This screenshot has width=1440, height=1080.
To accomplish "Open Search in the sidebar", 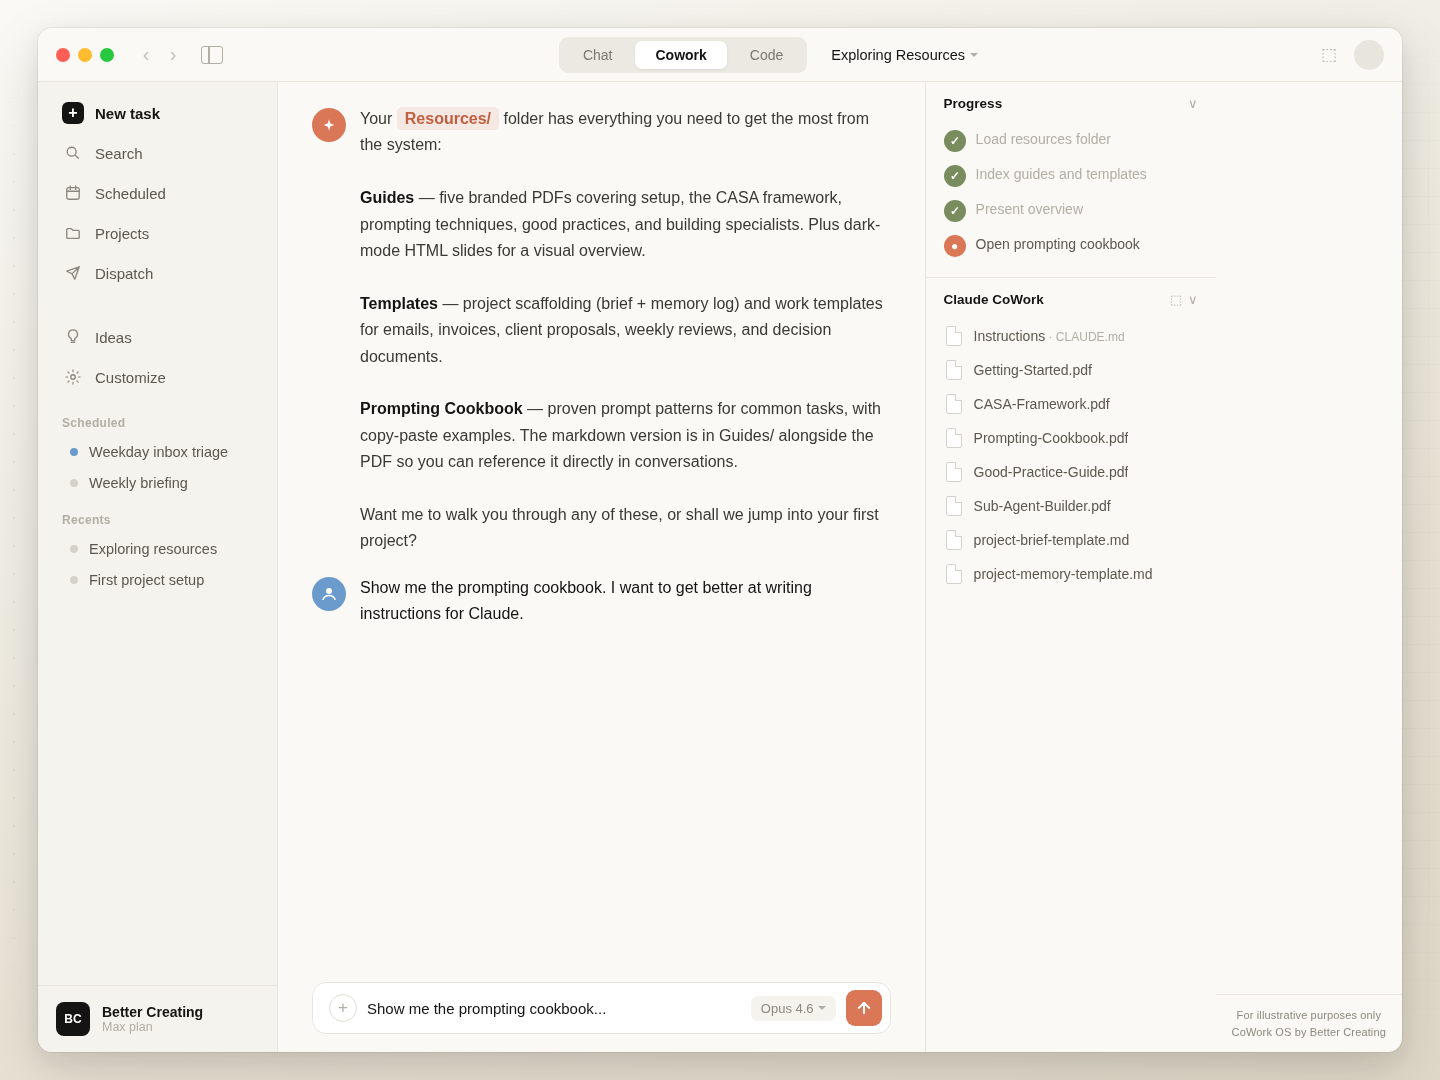I will coord(118,153).
